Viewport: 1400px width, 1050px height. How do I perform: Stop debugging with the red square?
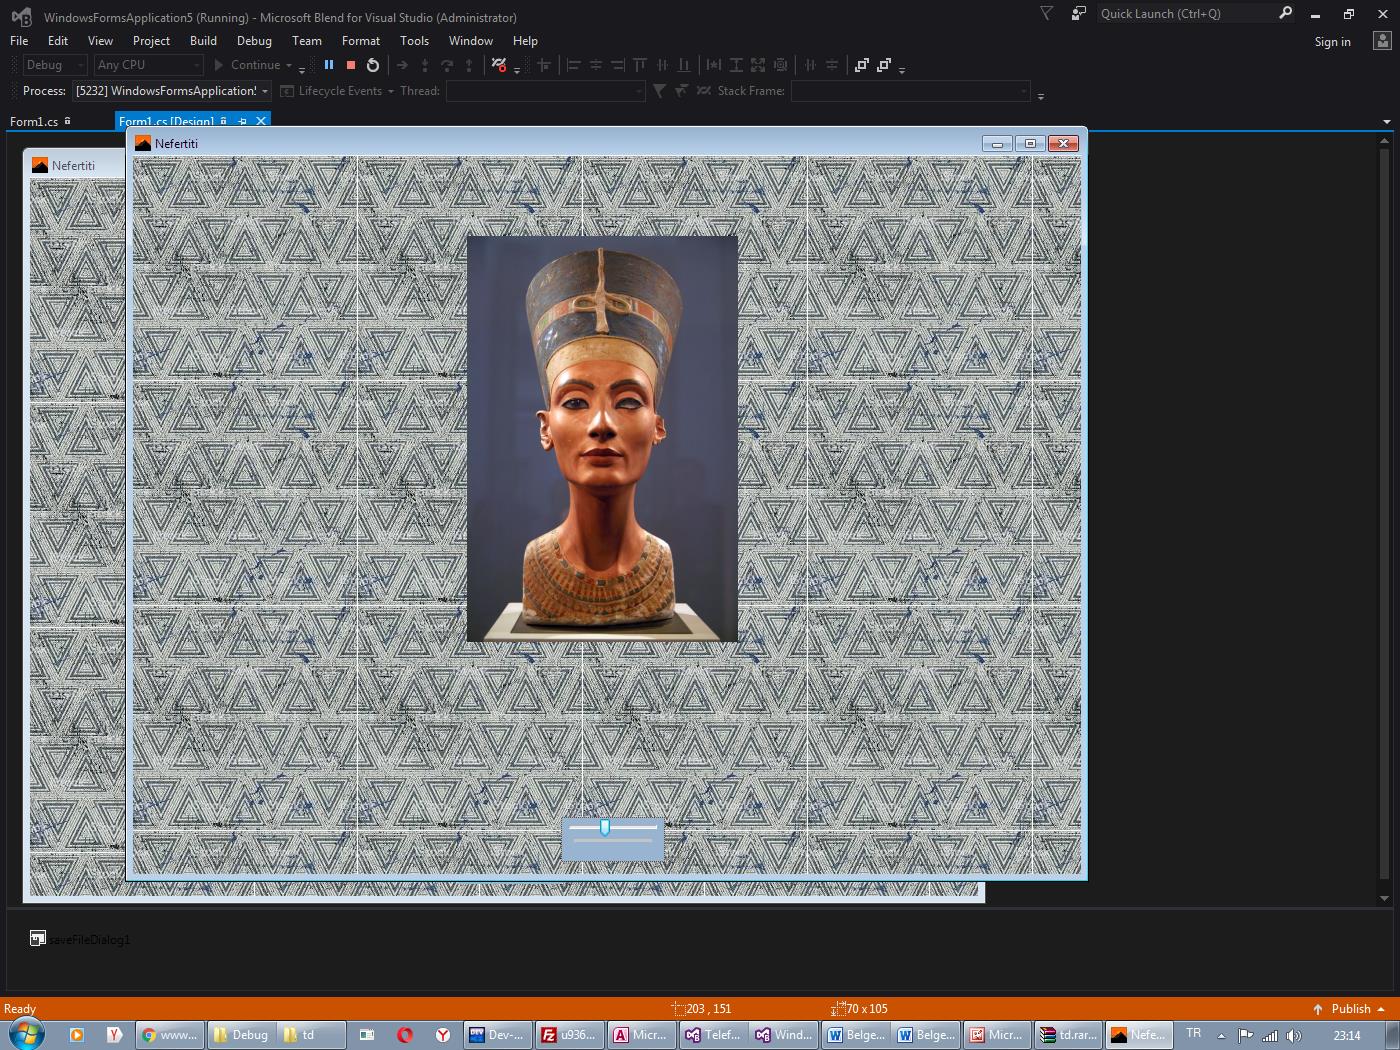coord(351,65)
